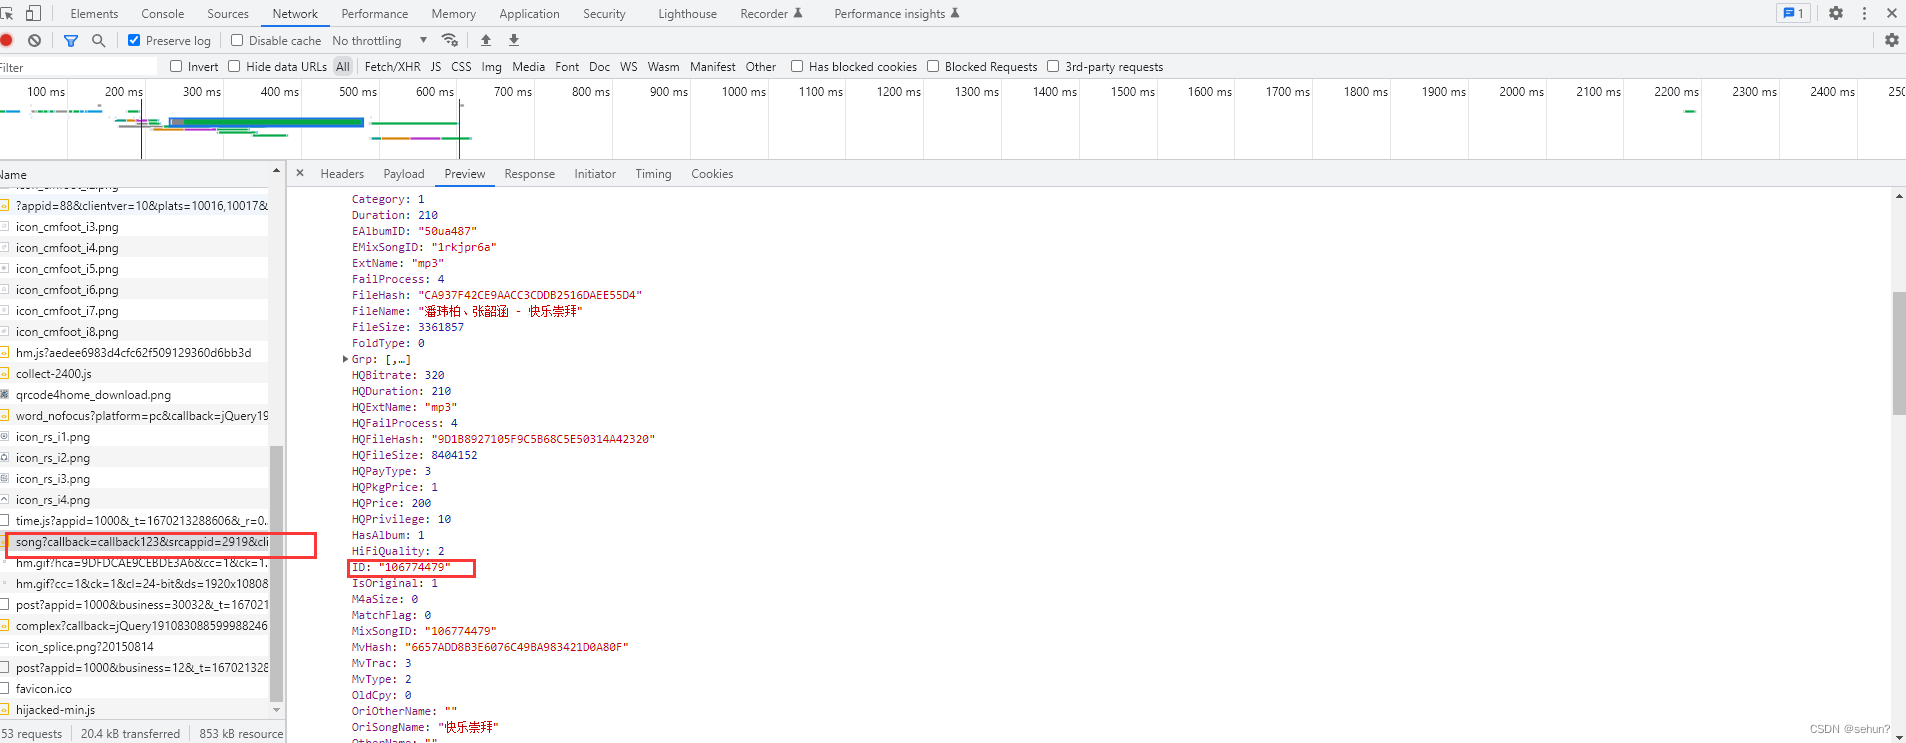Image resolution: width=1906 pixels, height=743 pixels.
Task: Open the Lighthouse tab
Action: pyautogui.click(x=688, y=13)
